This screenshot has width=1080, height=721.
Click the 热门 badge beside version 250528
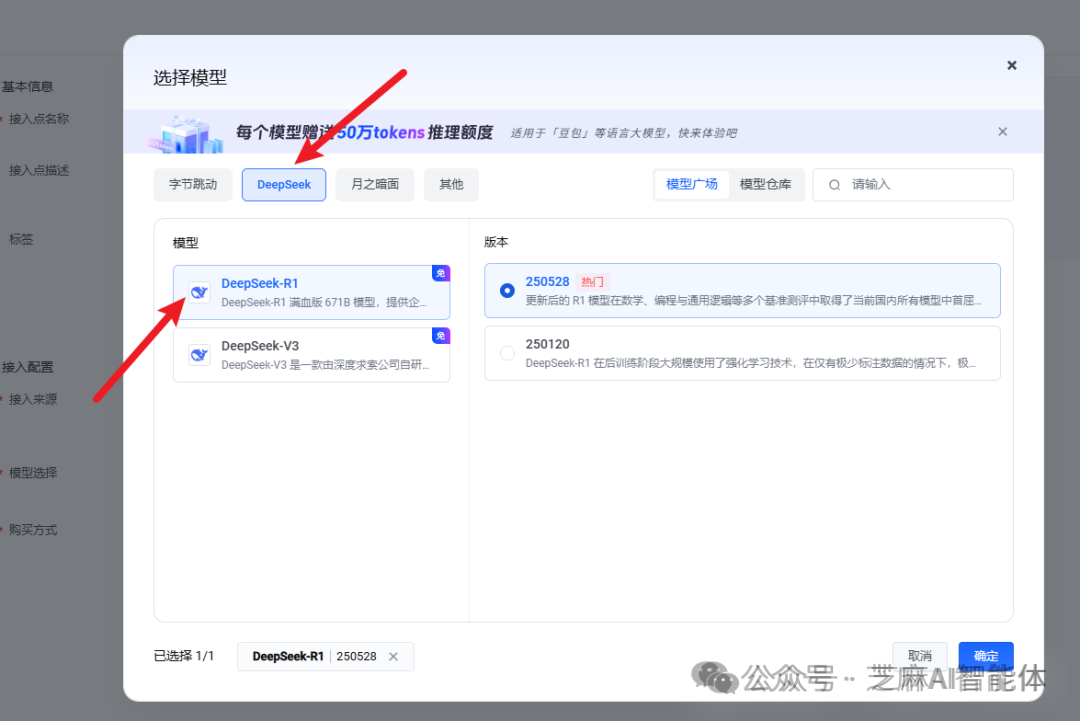pos(592,281)
